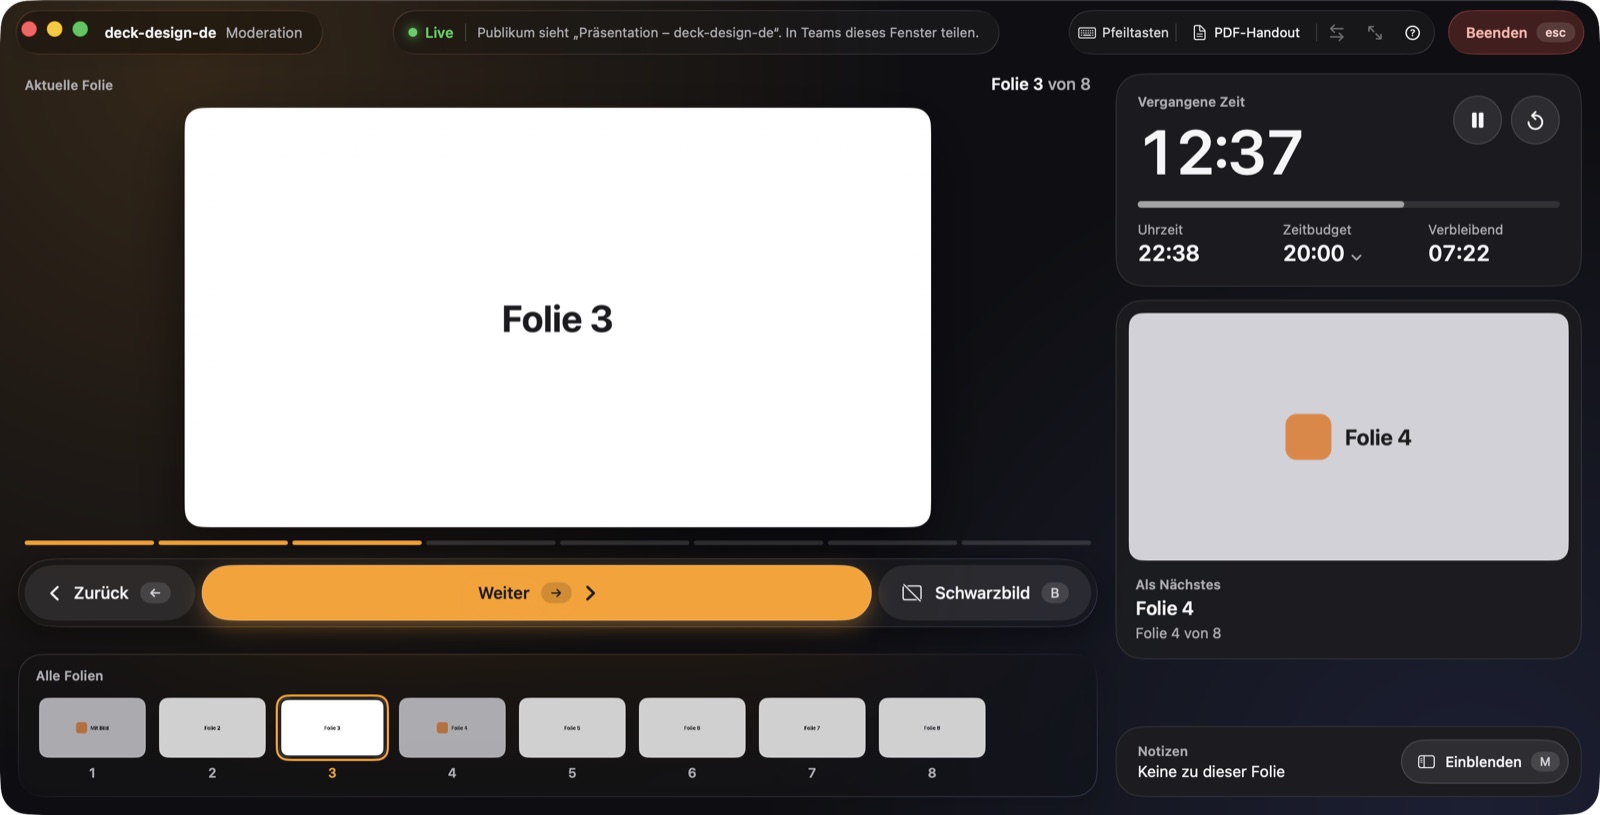This screenshot has width=1600, height=815.
Task: Click the Folie 4 von 8 caption
Action: 1178,633
